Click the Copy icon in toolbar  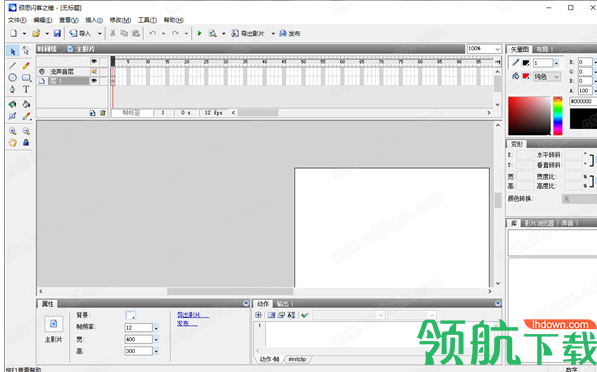pos(124,34)
